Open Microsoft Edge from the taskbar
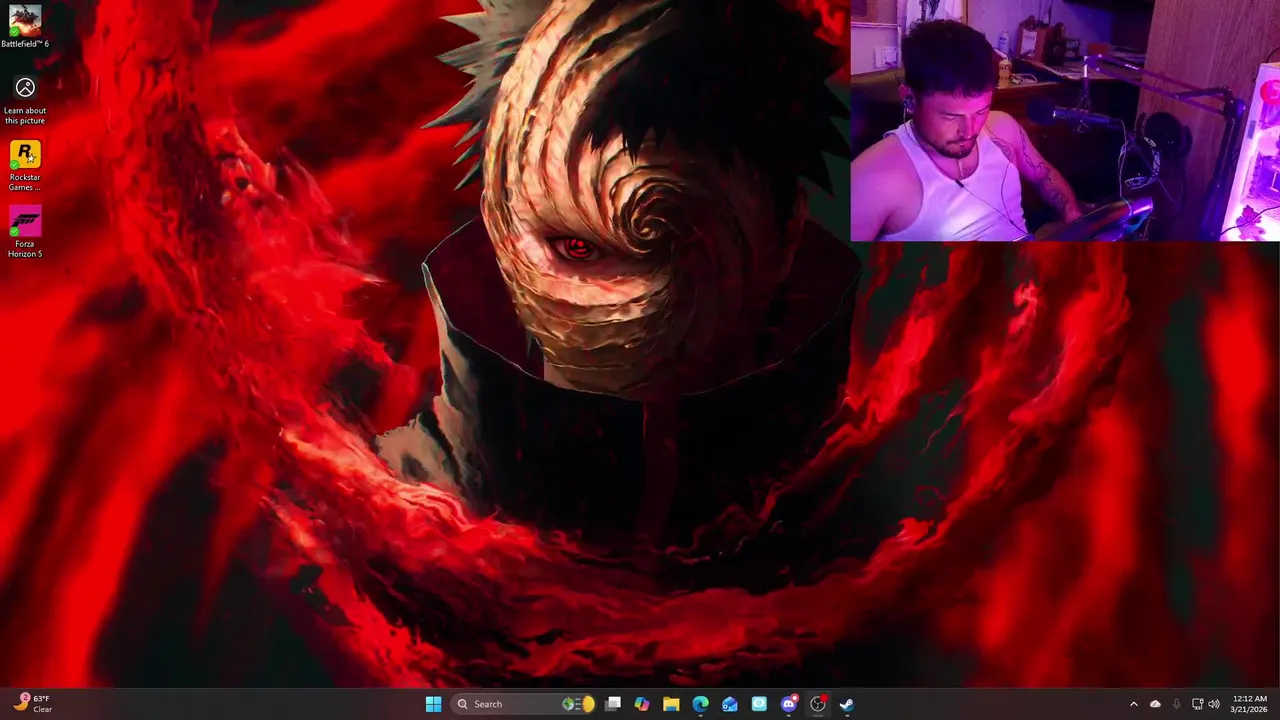The image size is (1280, 720). point(700,704)
